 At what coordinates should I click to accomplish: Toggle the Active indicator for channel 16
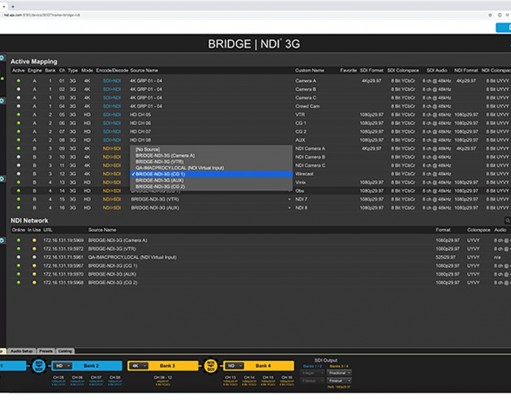[x=18, y=208]
